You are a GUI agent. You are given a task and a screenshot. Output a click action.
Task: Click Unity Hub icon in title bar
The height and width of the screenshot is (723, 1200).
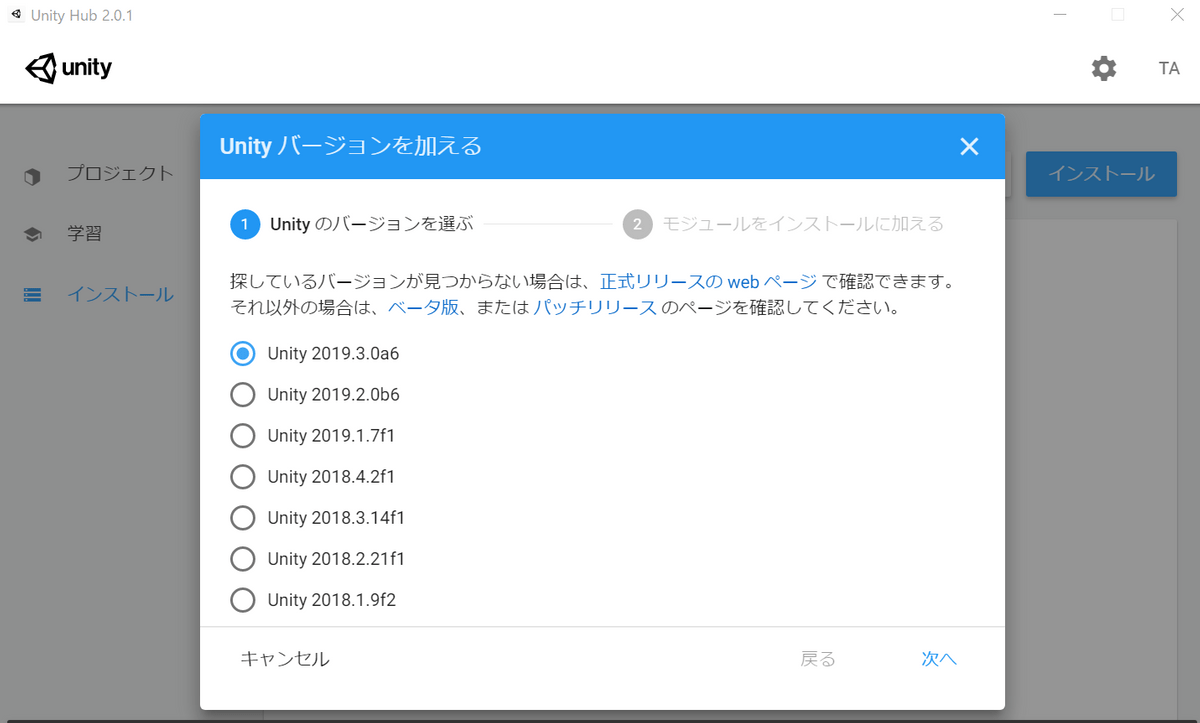pyautogui.click(x=15, y=14)
